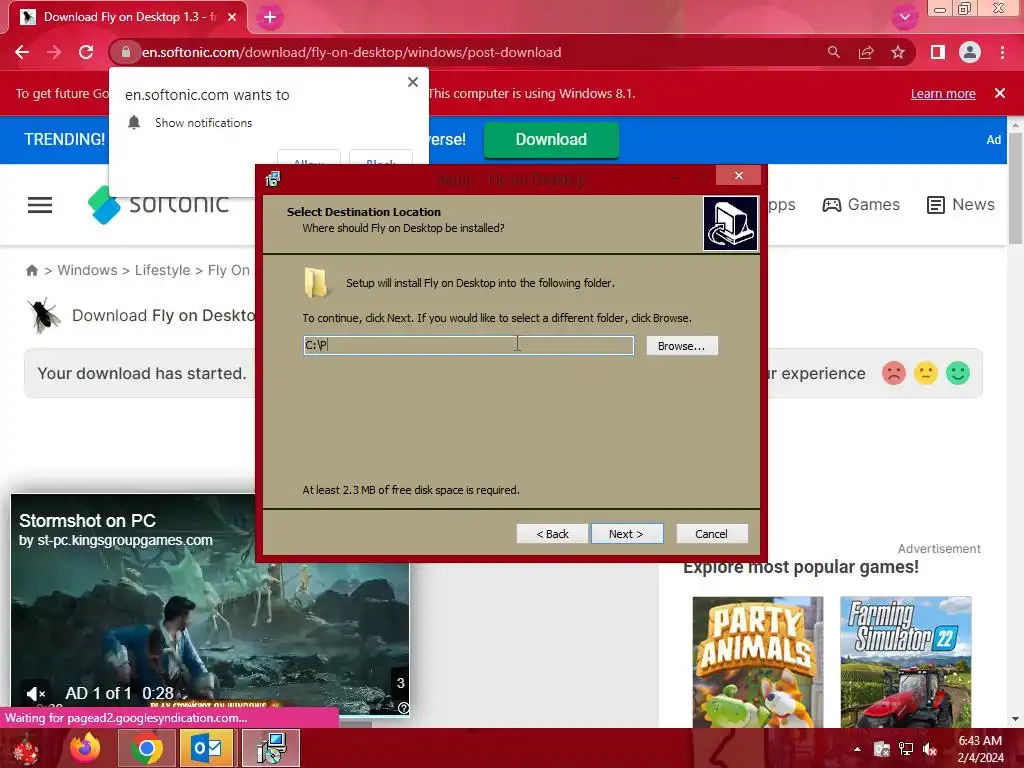Rate experience with green happy face
Image resolution: width=1024 pixels, height=768 pixels.
pos(958,373)
